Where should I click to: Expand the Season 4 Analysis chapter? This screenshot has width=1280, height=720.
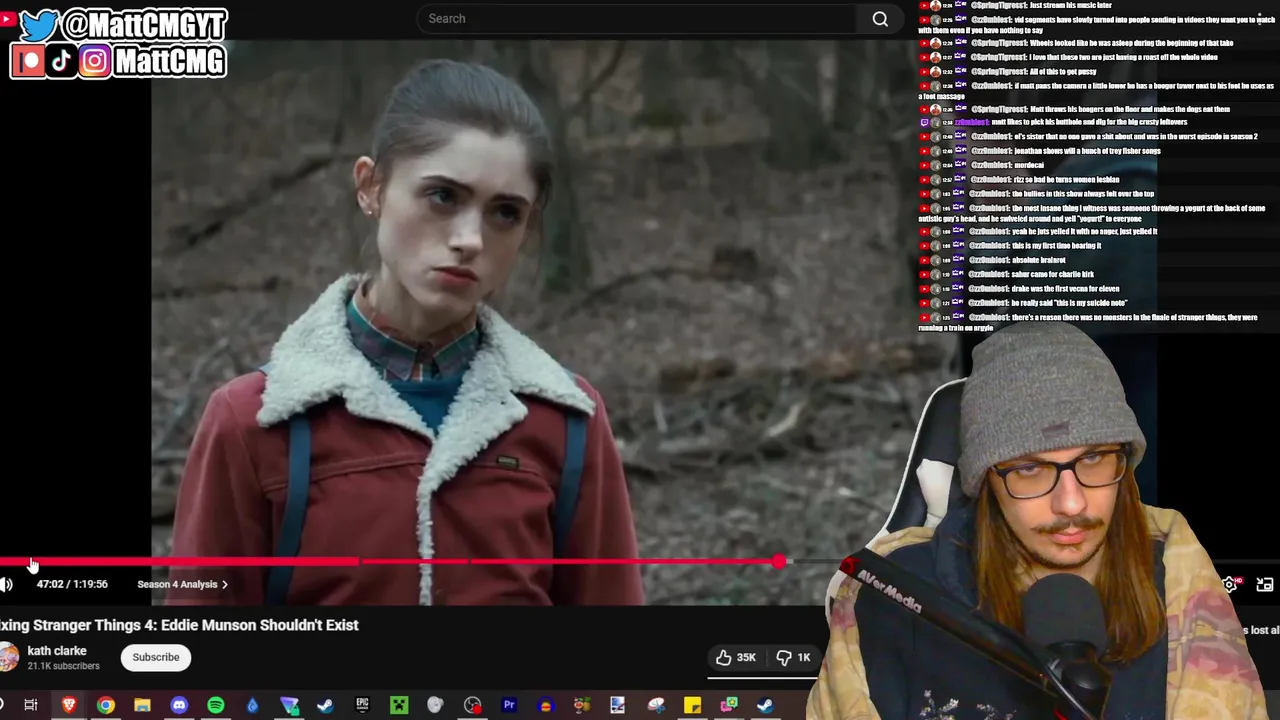click(182, 584)
